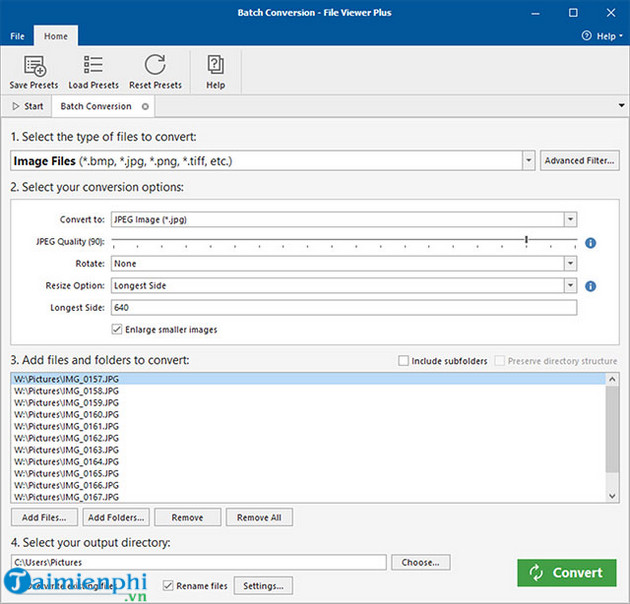The width and height of the screenshot is (630, 604).
Task: Open the Help icon in ribbon
Action: tap(215, 66)
